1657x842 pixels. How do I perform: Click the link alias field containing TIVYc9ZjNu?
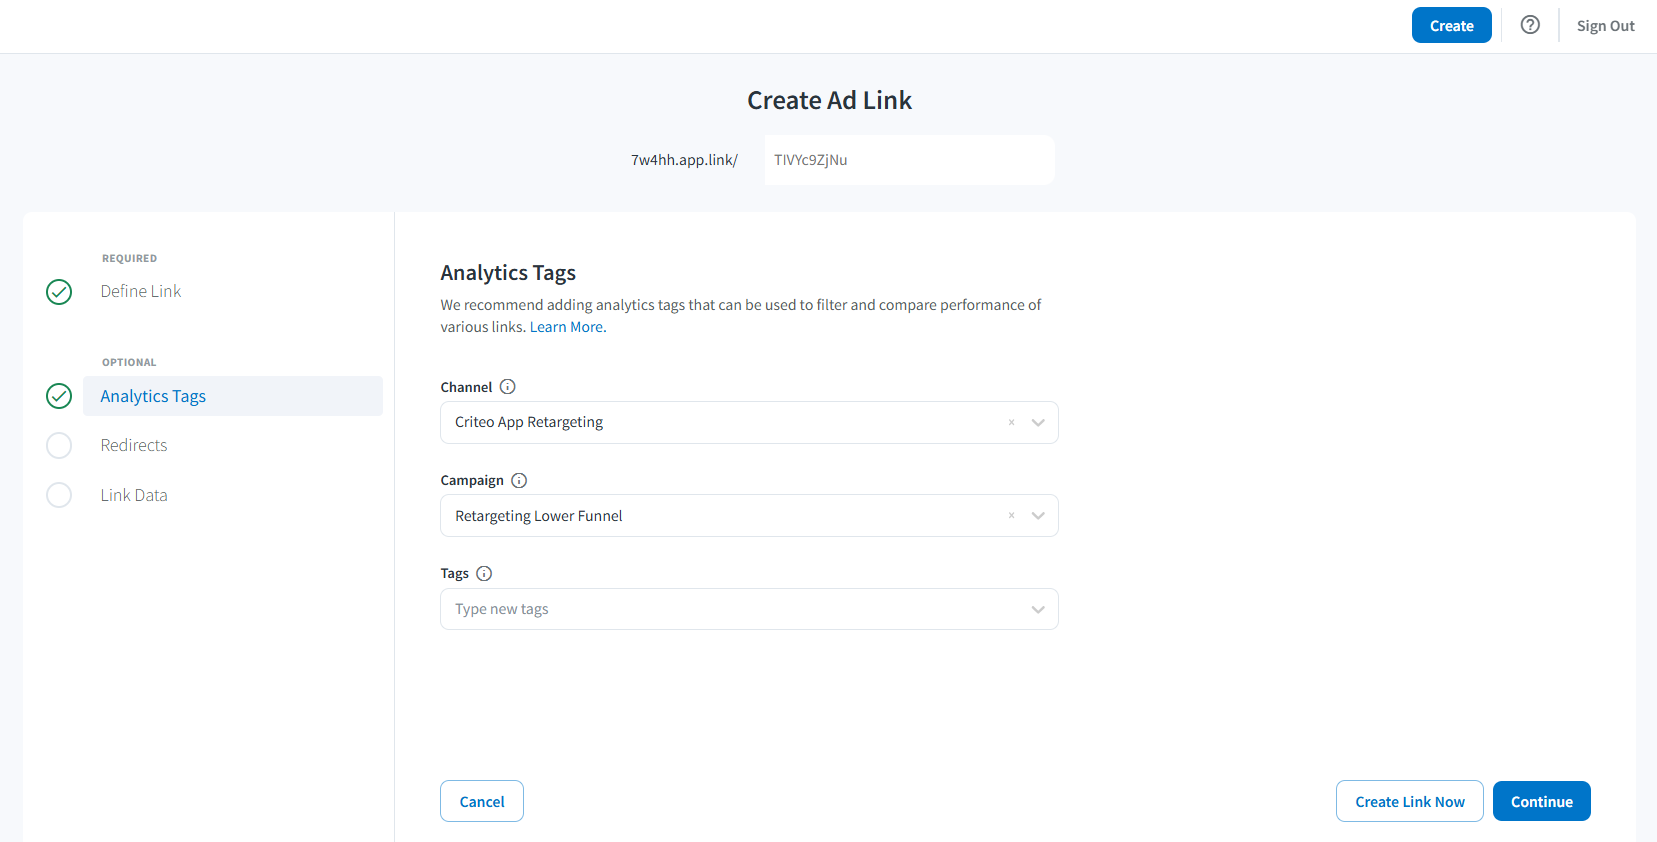(x=909, y=160)
